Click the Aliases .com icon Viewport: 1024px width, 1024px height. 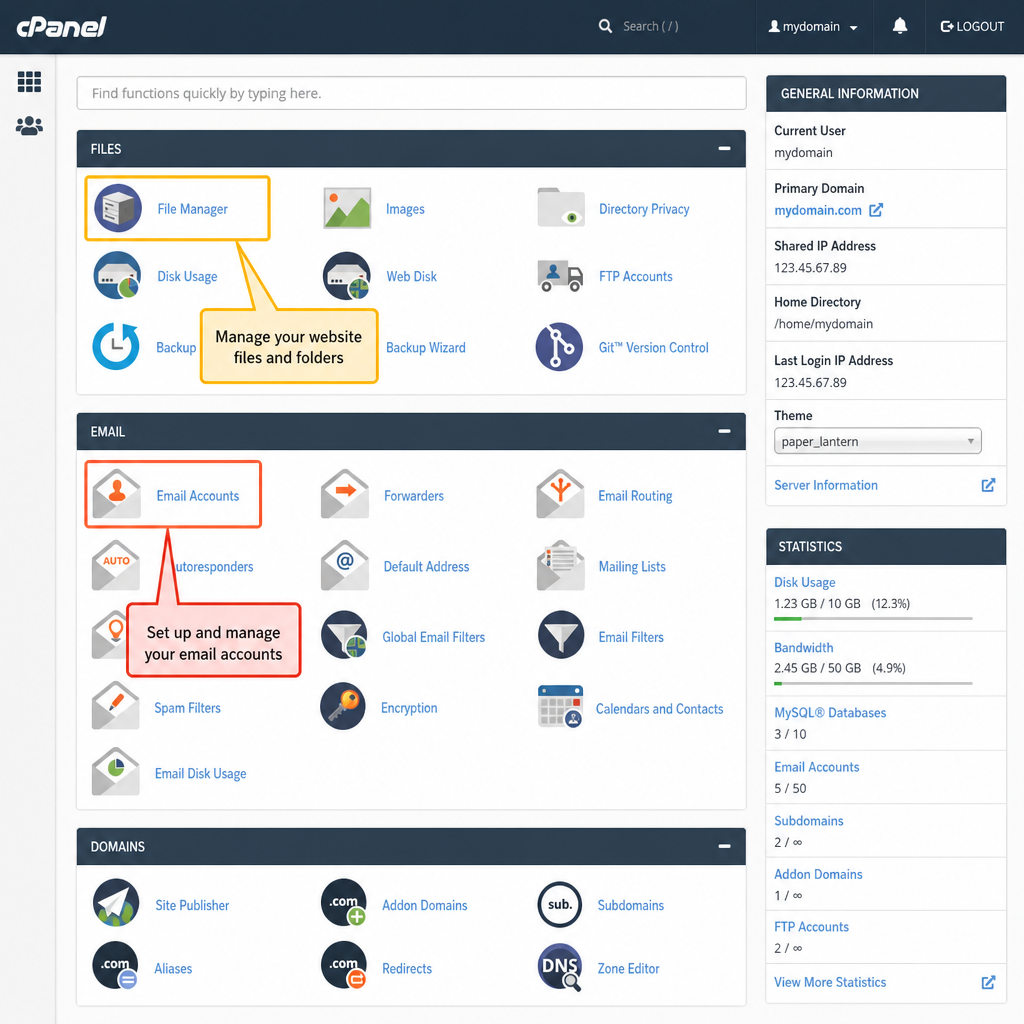click(116, 966)
